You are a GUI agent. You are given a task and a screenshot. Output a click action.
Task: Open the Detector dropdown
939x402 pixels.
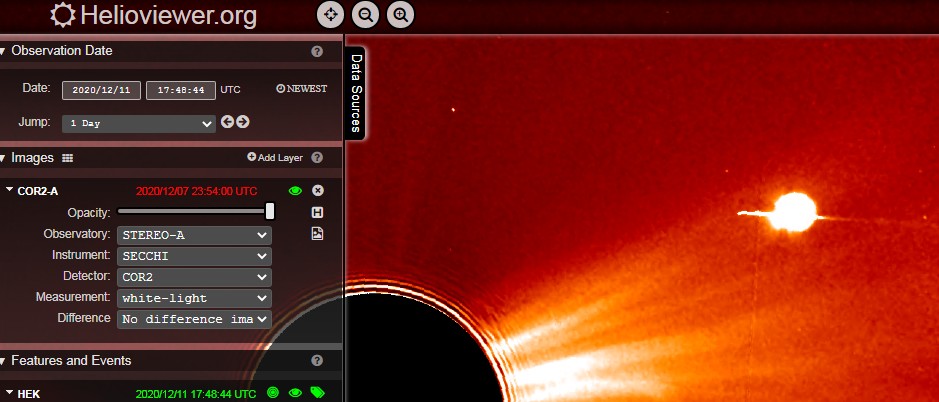pyautogui.click(x=195, y=277)
